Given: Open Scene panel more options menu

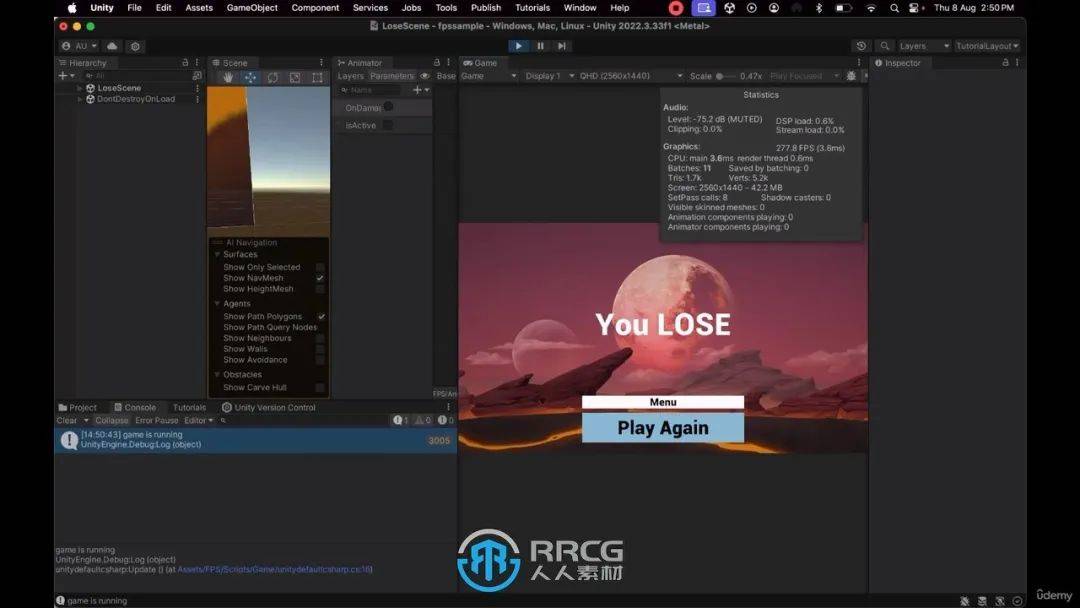Looking at the screenshot, I should [x=321, y=63].
